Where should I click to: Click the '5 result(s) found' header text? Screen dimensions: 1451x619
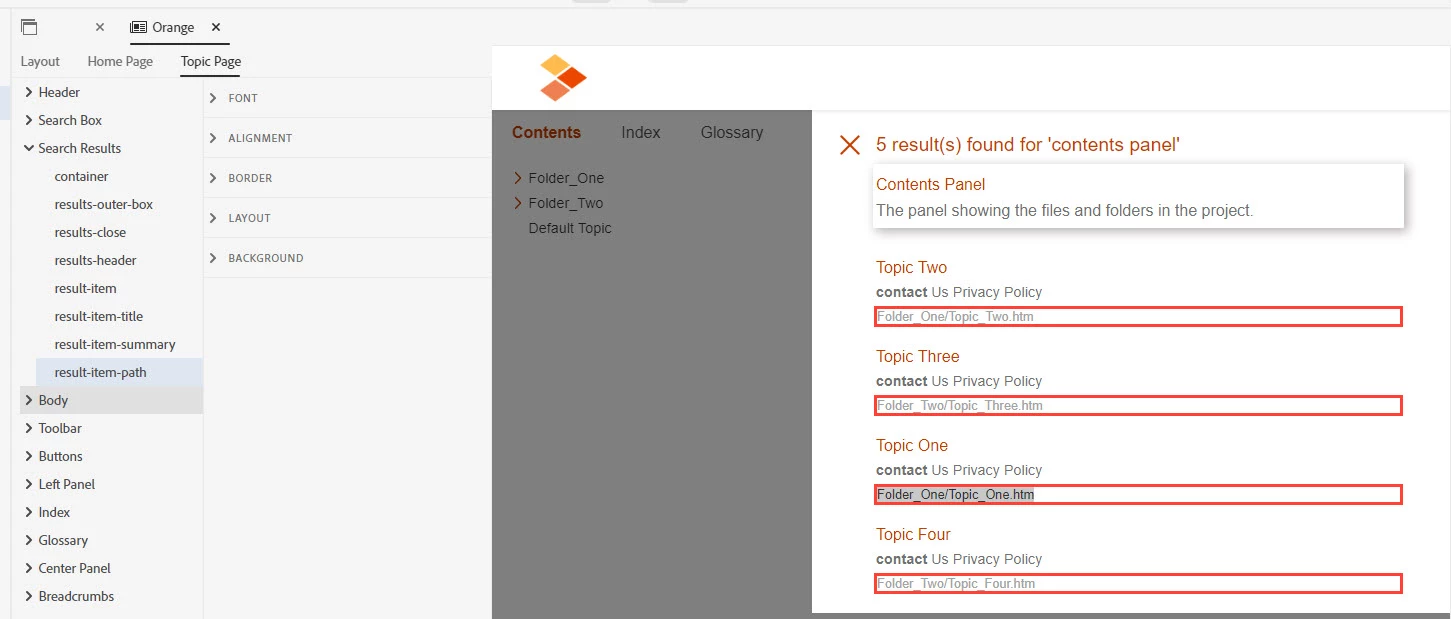(x=1028, y=145)
